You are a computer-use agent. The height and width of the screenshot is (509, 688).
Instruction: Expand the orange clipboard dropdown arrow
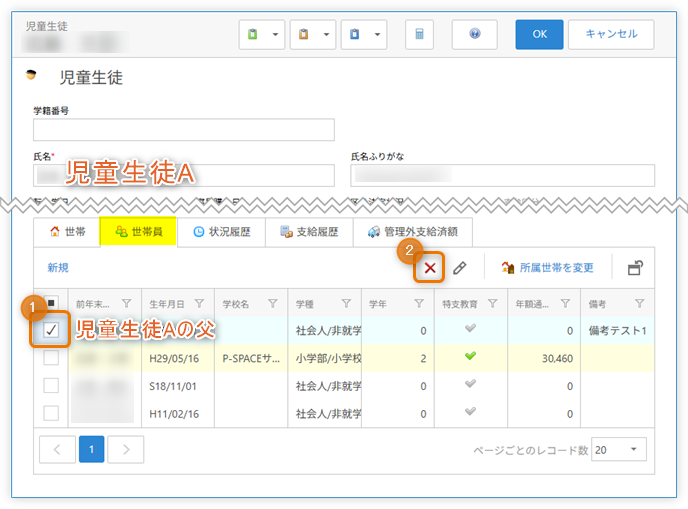pyautogui.click(x=326, y=34)
